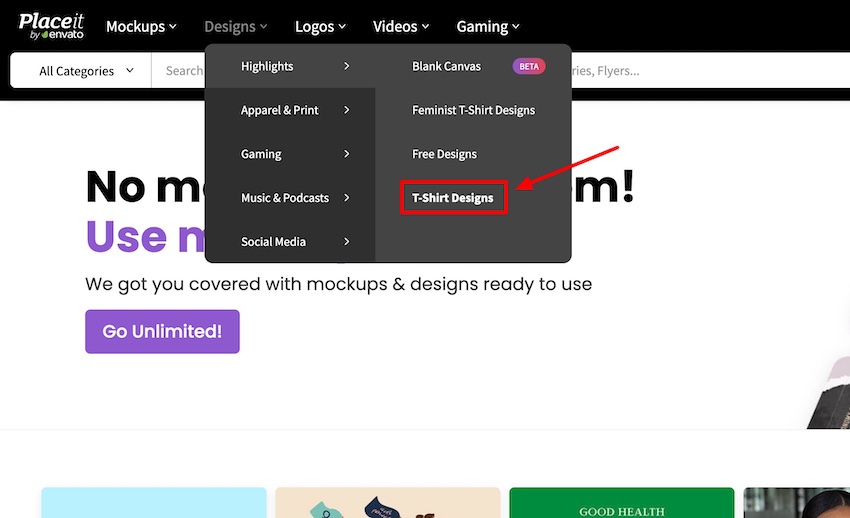850x518 pixels.
Task: Expand the Highlights submenu arrow
Action: click(x=346, y=66)
